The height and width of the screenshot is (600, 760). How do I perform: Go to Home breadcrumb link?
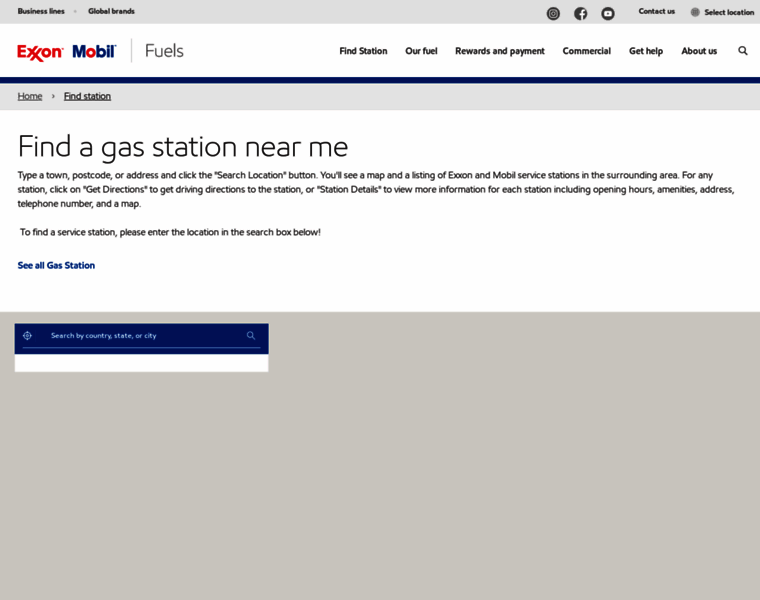tap(30, 96)
